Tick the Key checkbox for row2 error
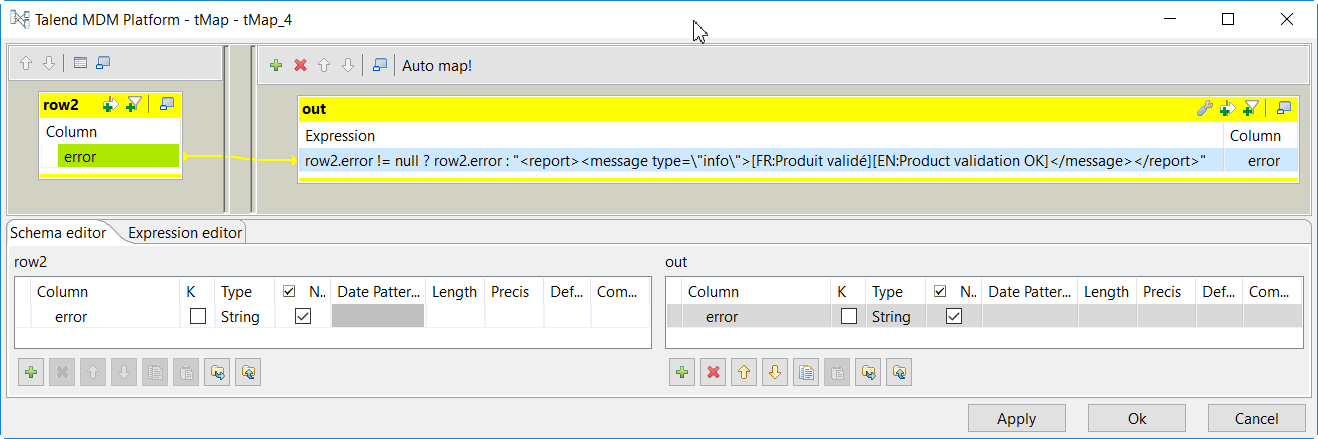This screenshot has height=439, width=1318. point(198,316)
